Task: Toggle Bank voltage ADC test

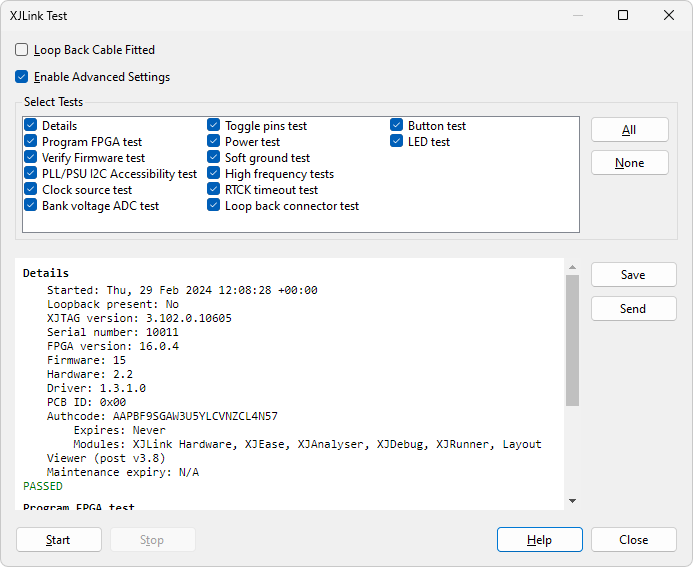Action: click(x=31, y=206)
